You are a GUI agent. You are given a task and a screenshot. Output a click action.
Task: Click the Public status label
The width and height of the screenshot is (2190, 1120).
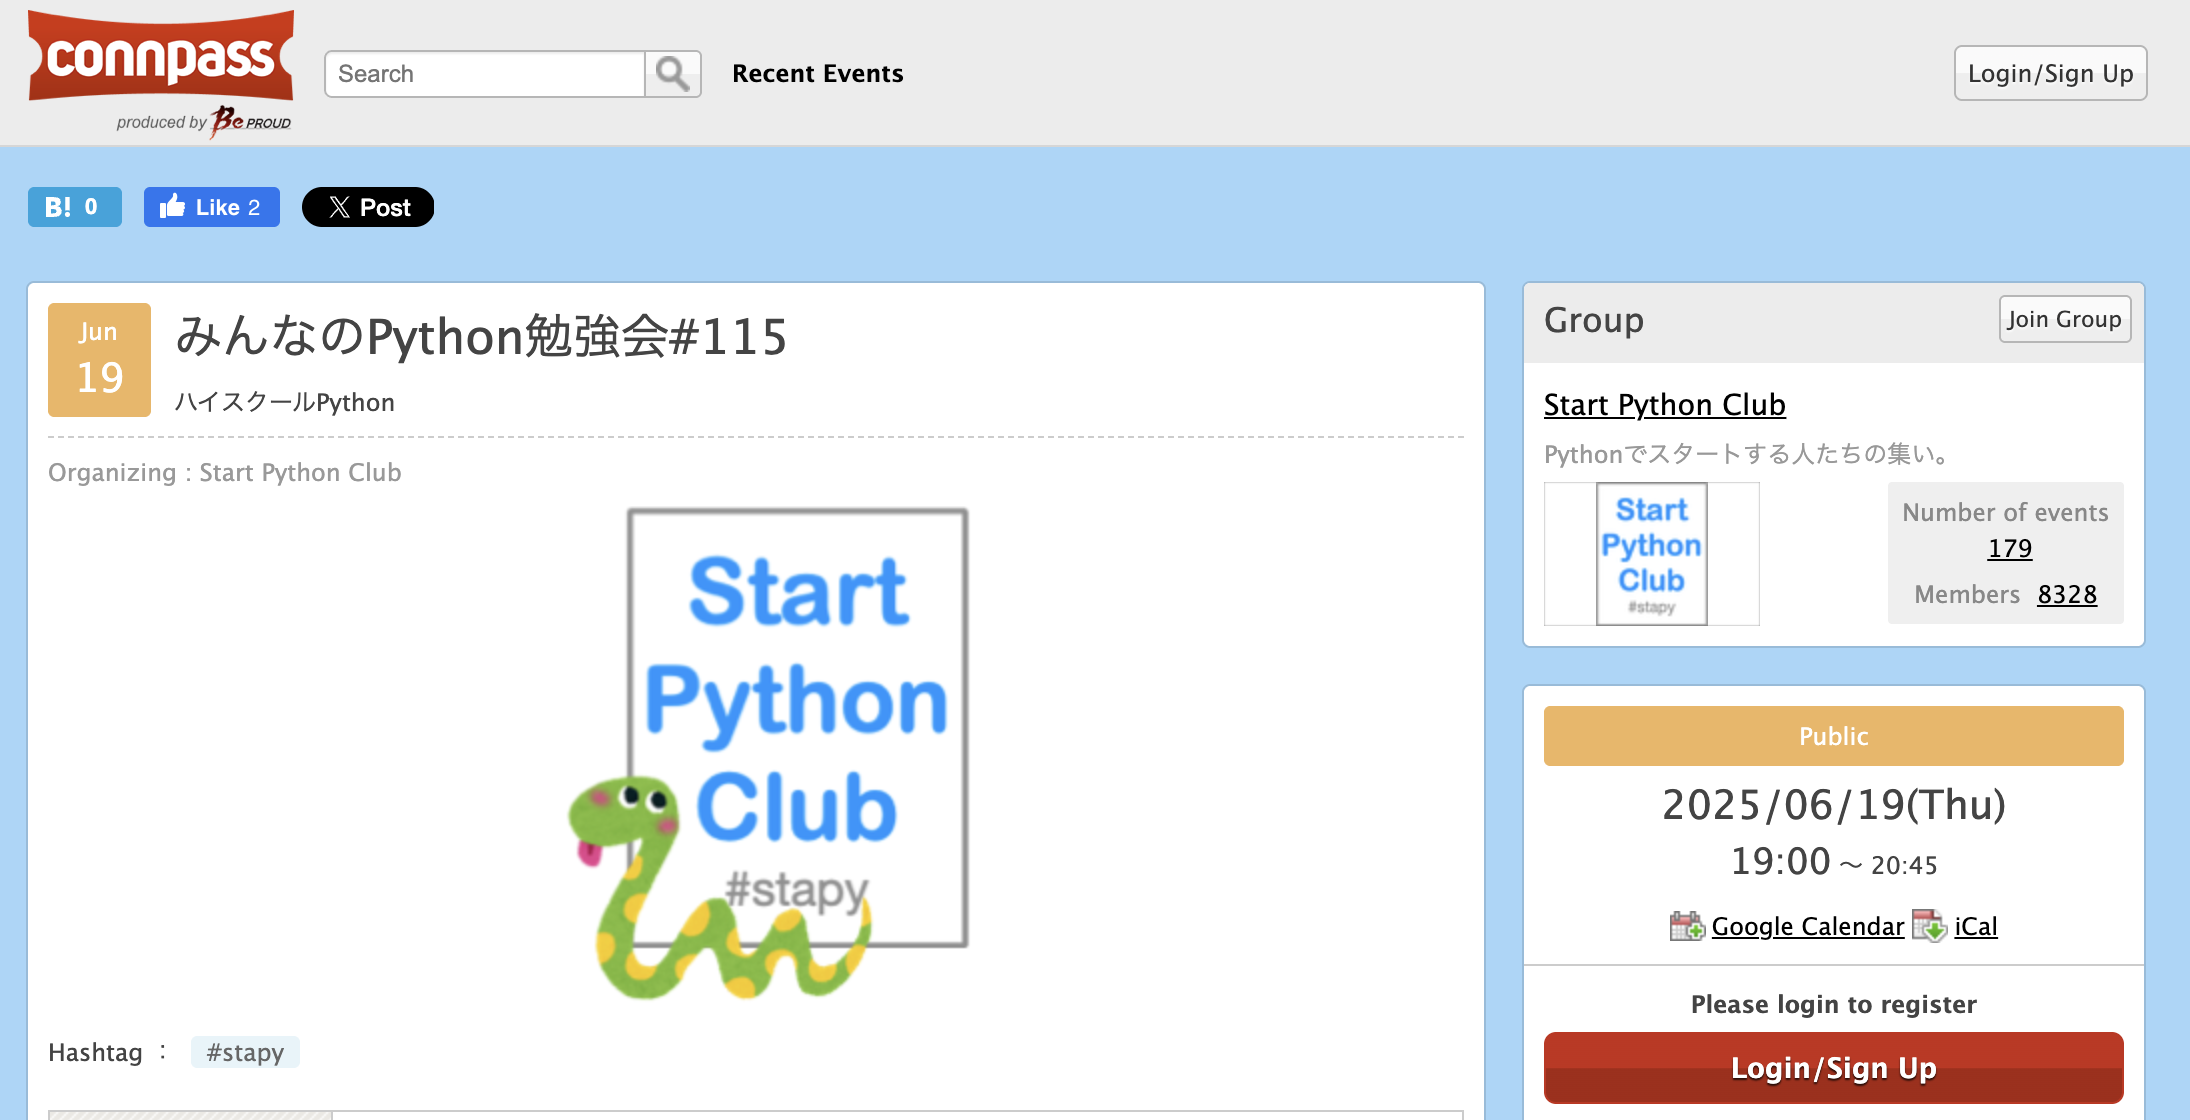[x=1833, y=736]
